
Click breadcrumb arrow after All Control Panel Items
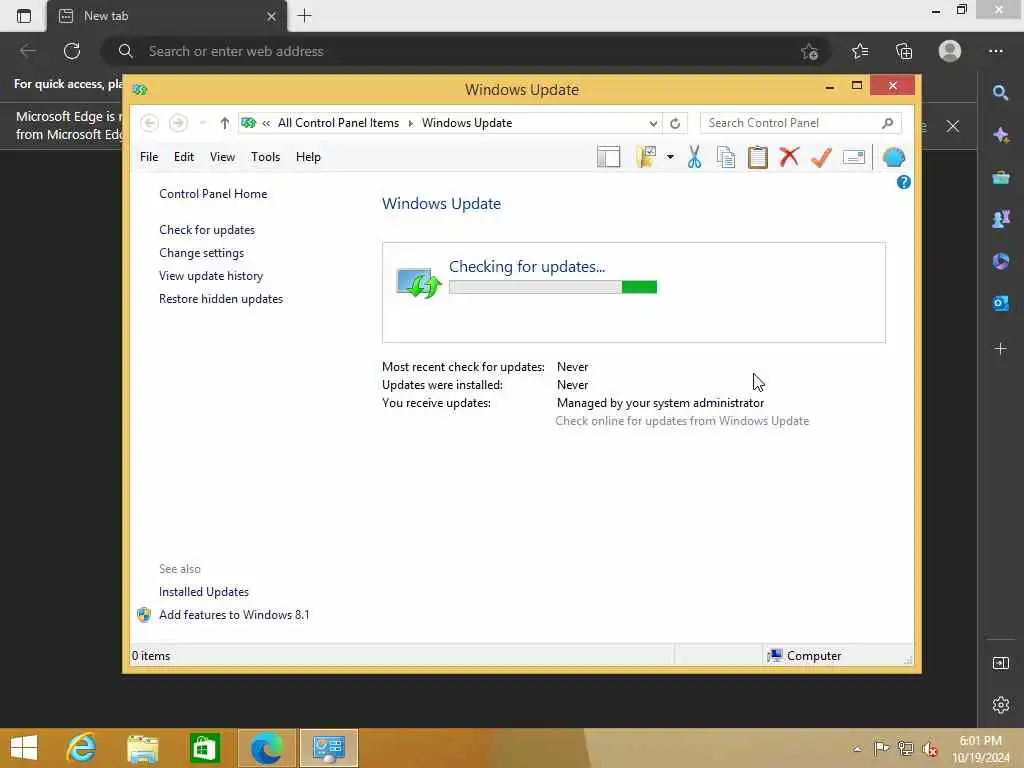pos(411,123)
